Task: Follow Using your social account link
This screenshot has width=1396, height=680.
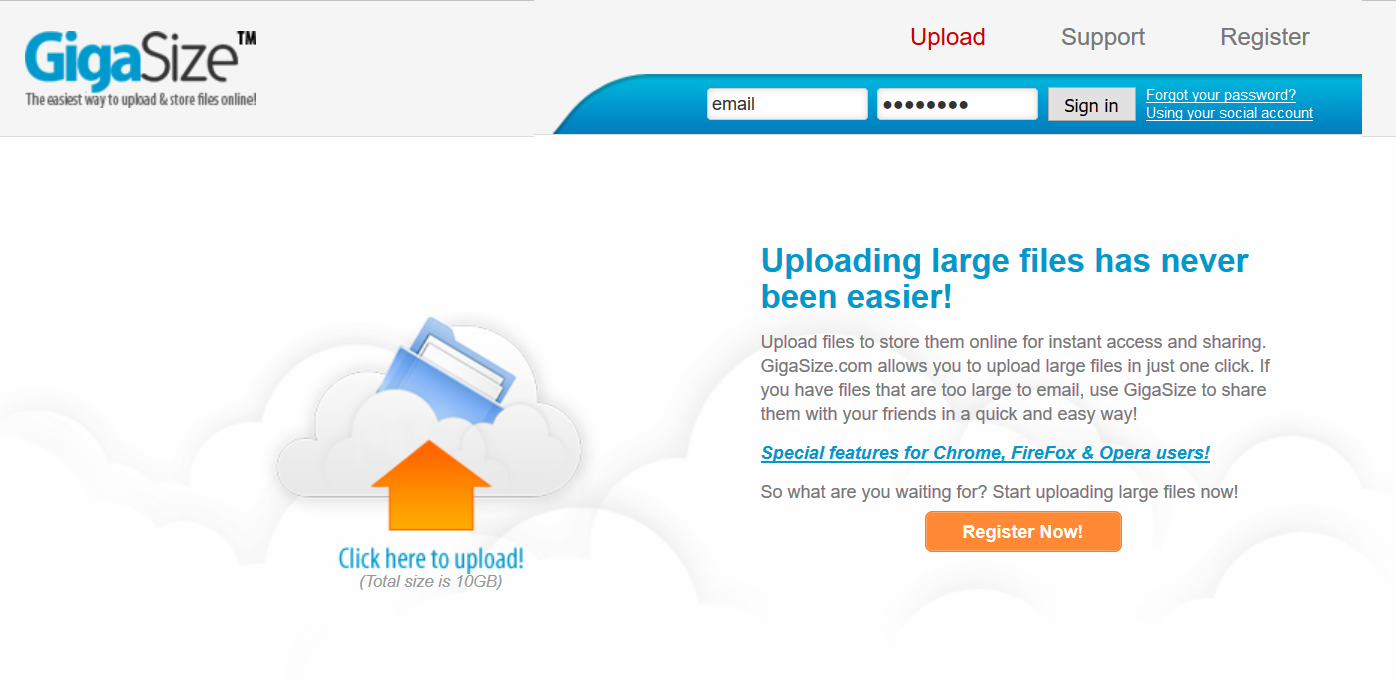Action: [x=1229, y=113]
